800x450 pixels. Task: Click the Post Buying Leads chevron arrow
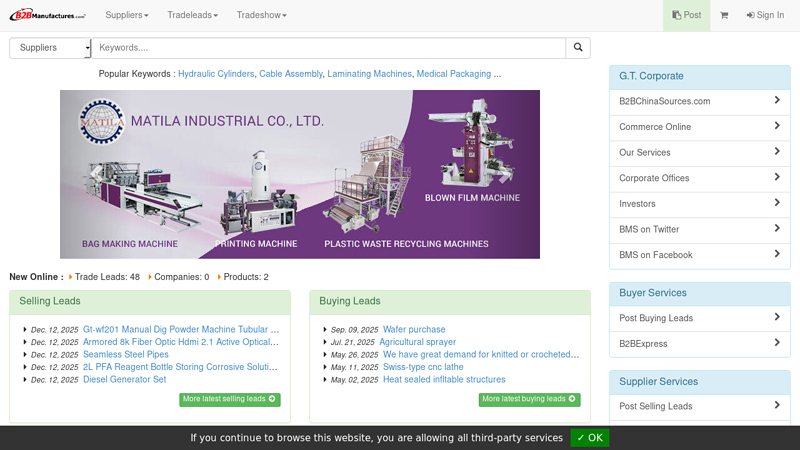point(777,317)
